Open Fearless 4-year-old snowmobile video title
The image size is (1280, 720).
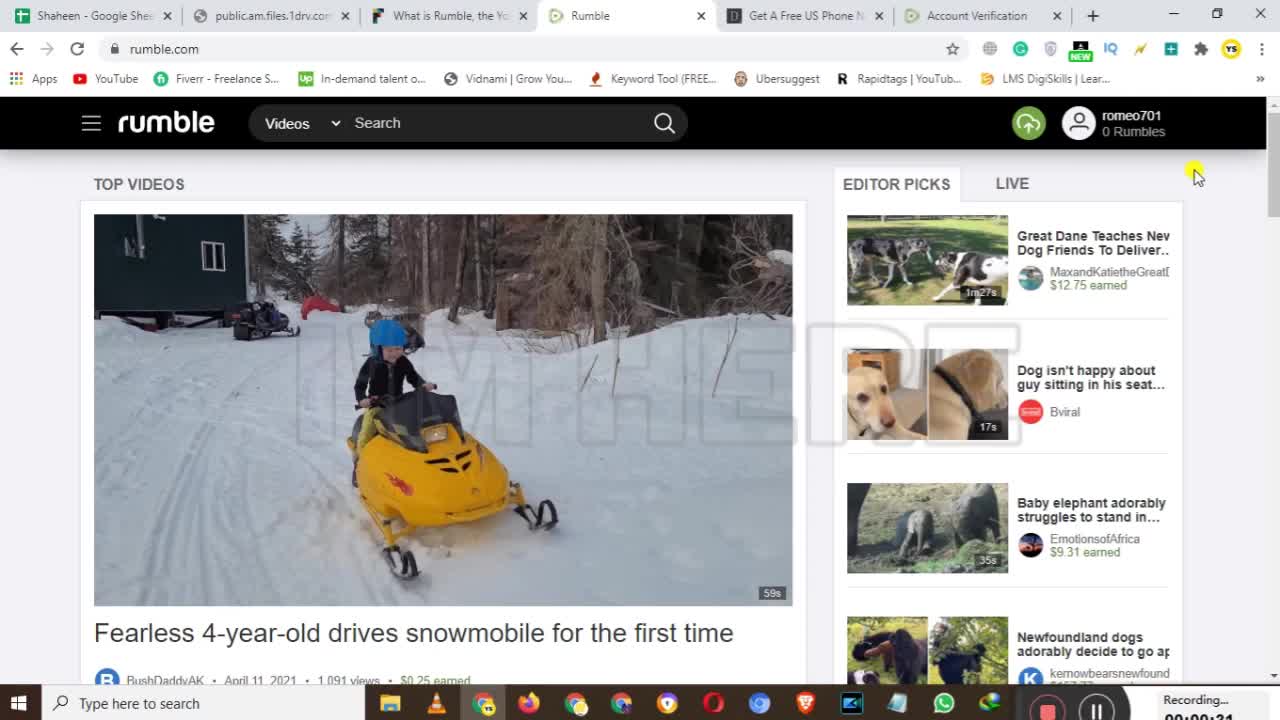(413, 633)
